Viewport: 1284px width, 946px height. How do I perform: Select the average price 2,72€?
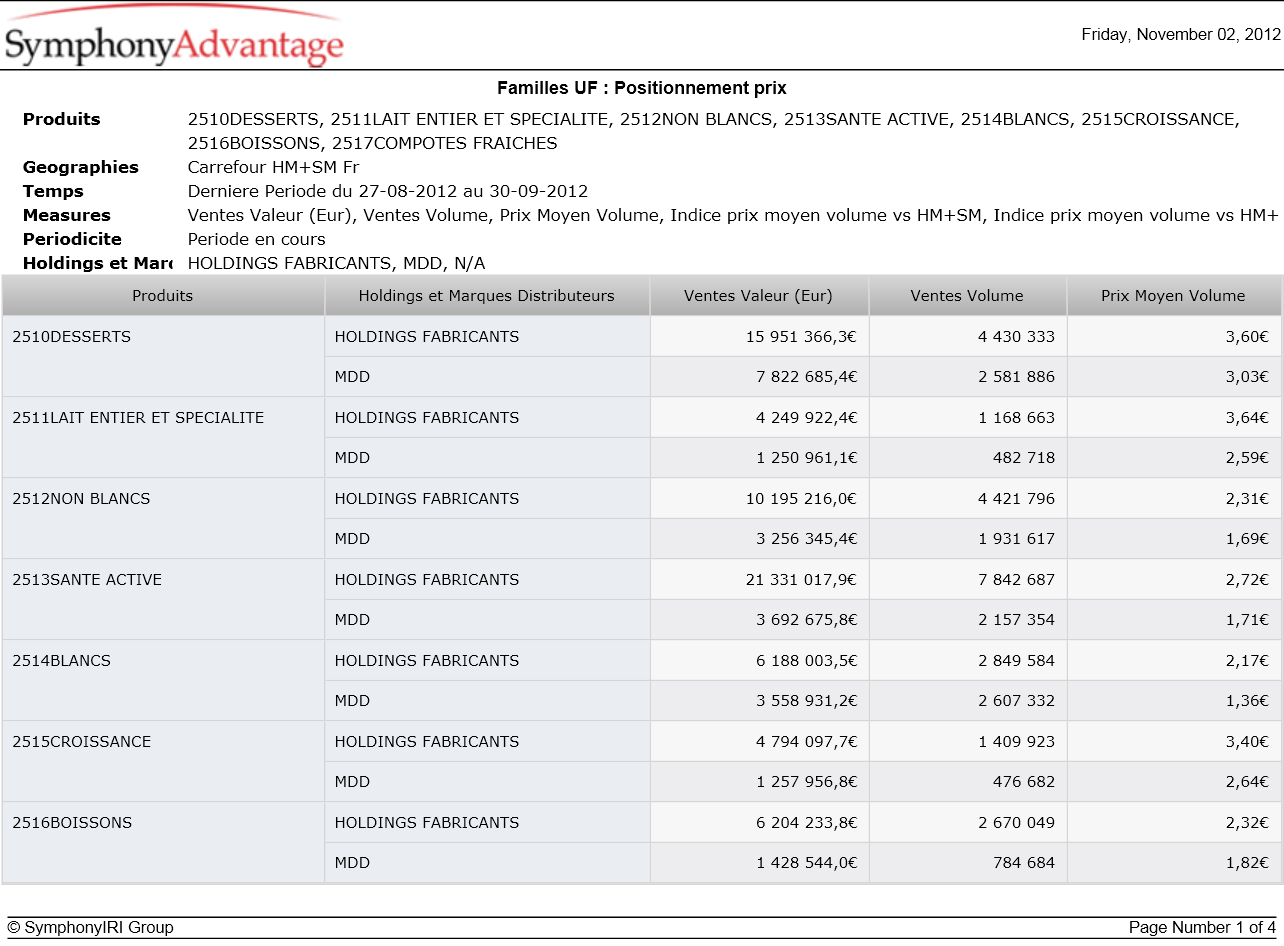[1247, 580]
